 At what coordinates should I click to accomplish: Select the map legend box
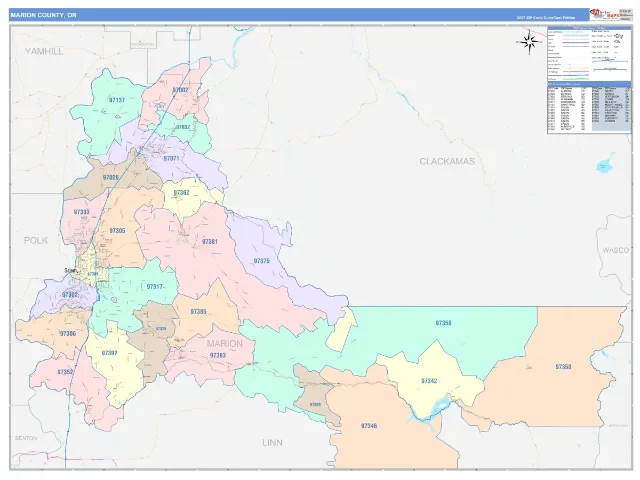[x=589, y=54]
